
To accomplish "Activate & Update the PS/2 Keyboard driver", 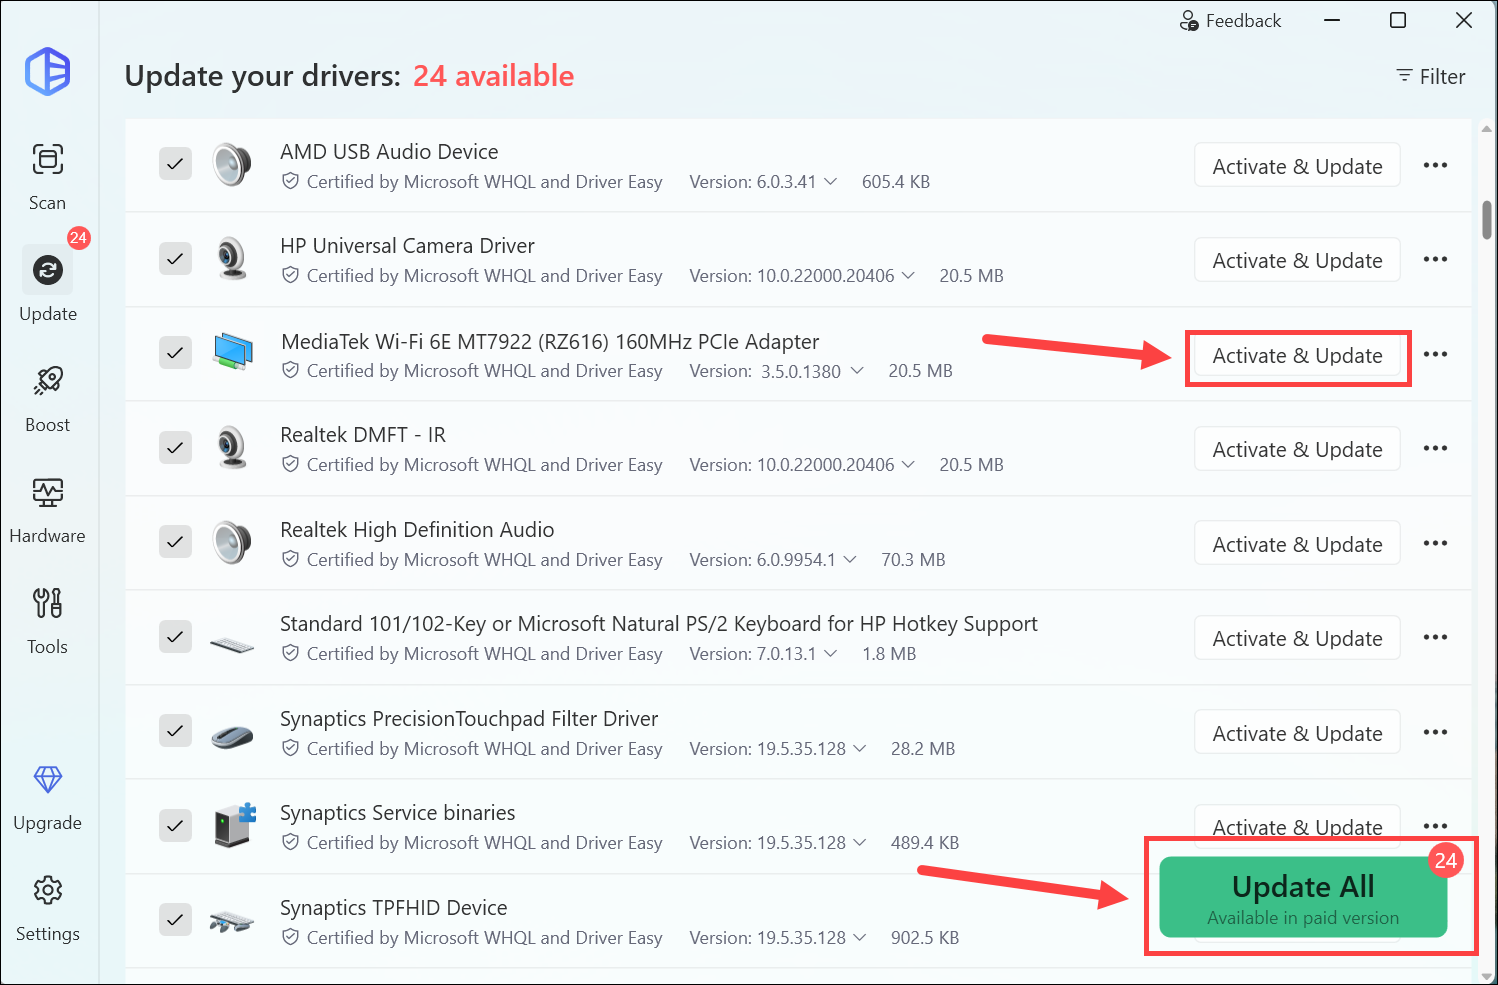I will pyautogui.click(x=1297, y=638).
